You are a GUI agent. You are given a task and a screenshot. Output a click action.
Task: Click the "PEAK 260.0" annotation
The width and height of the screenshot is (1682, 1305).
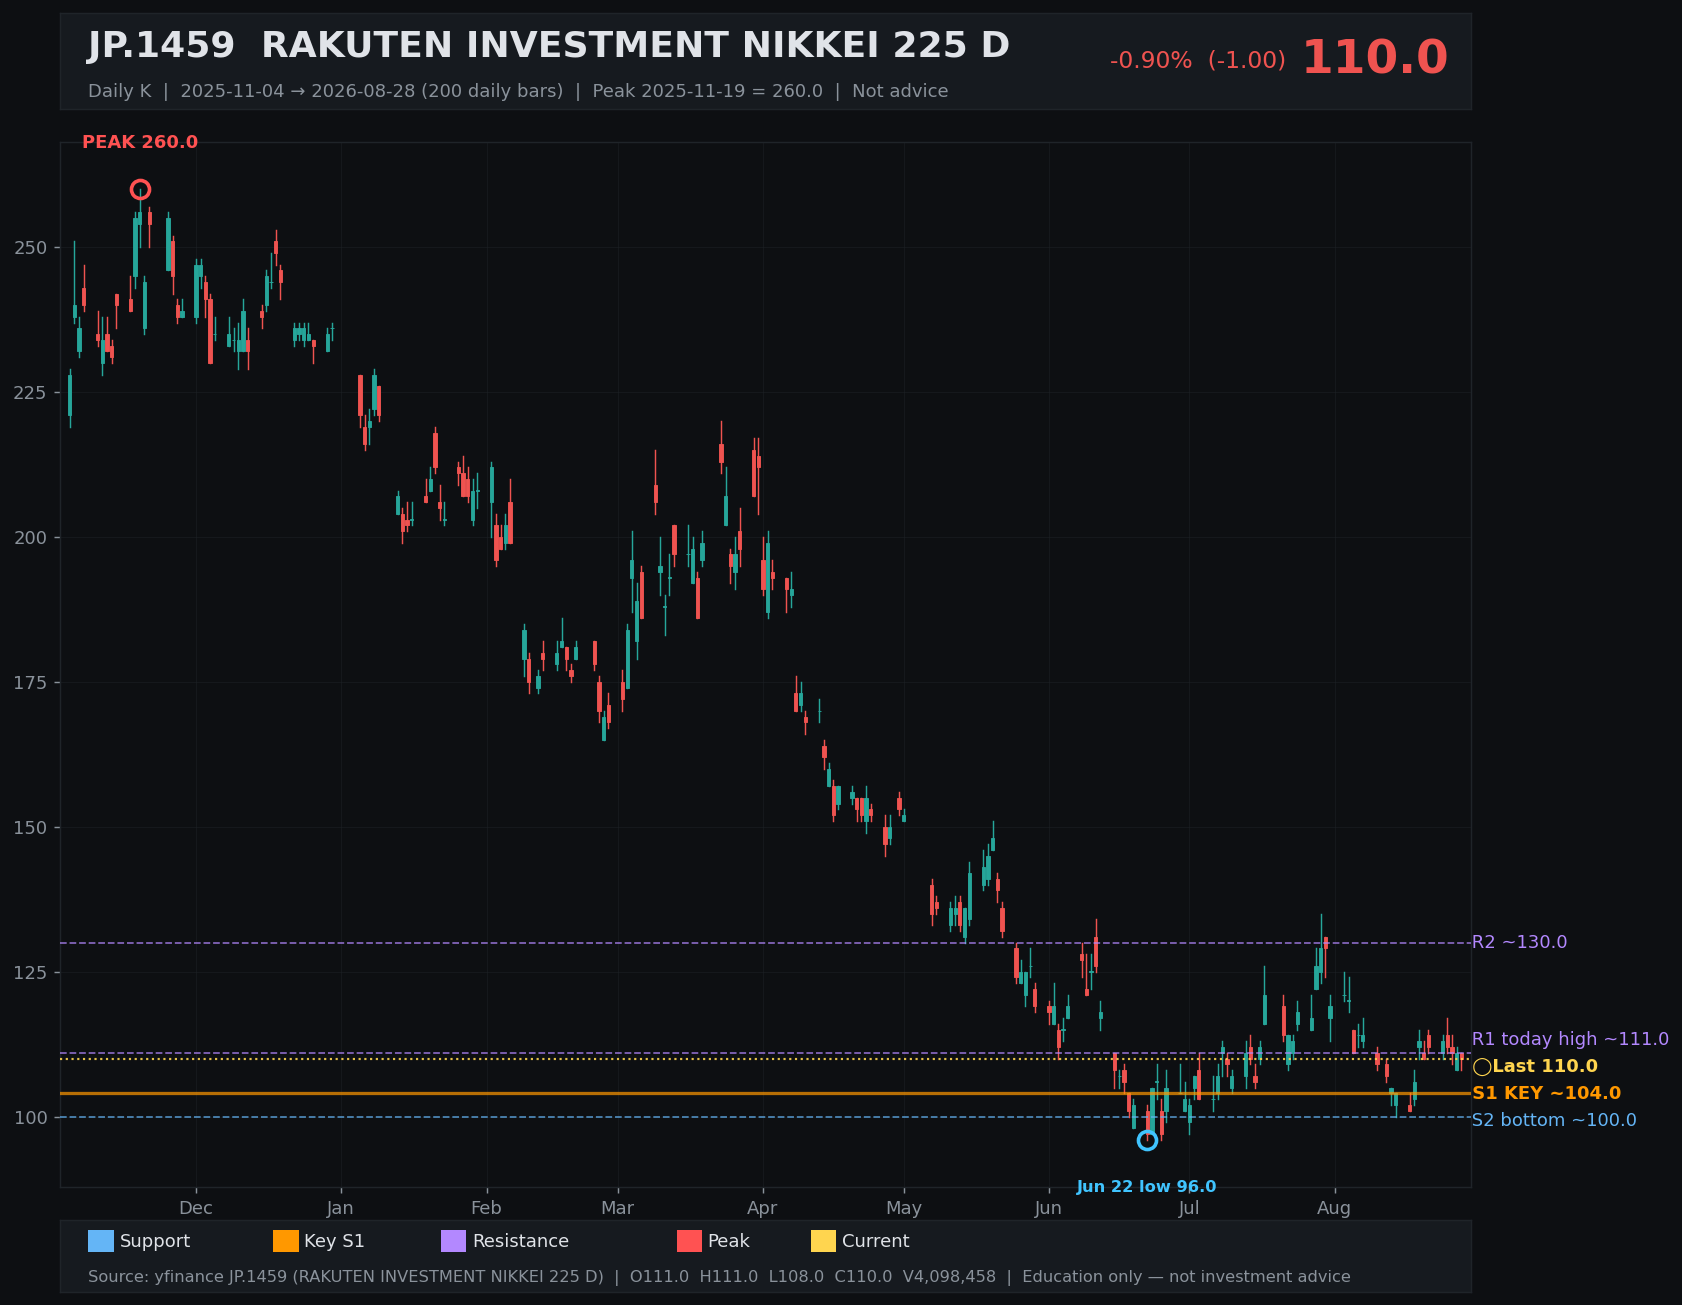click(140, 143)
